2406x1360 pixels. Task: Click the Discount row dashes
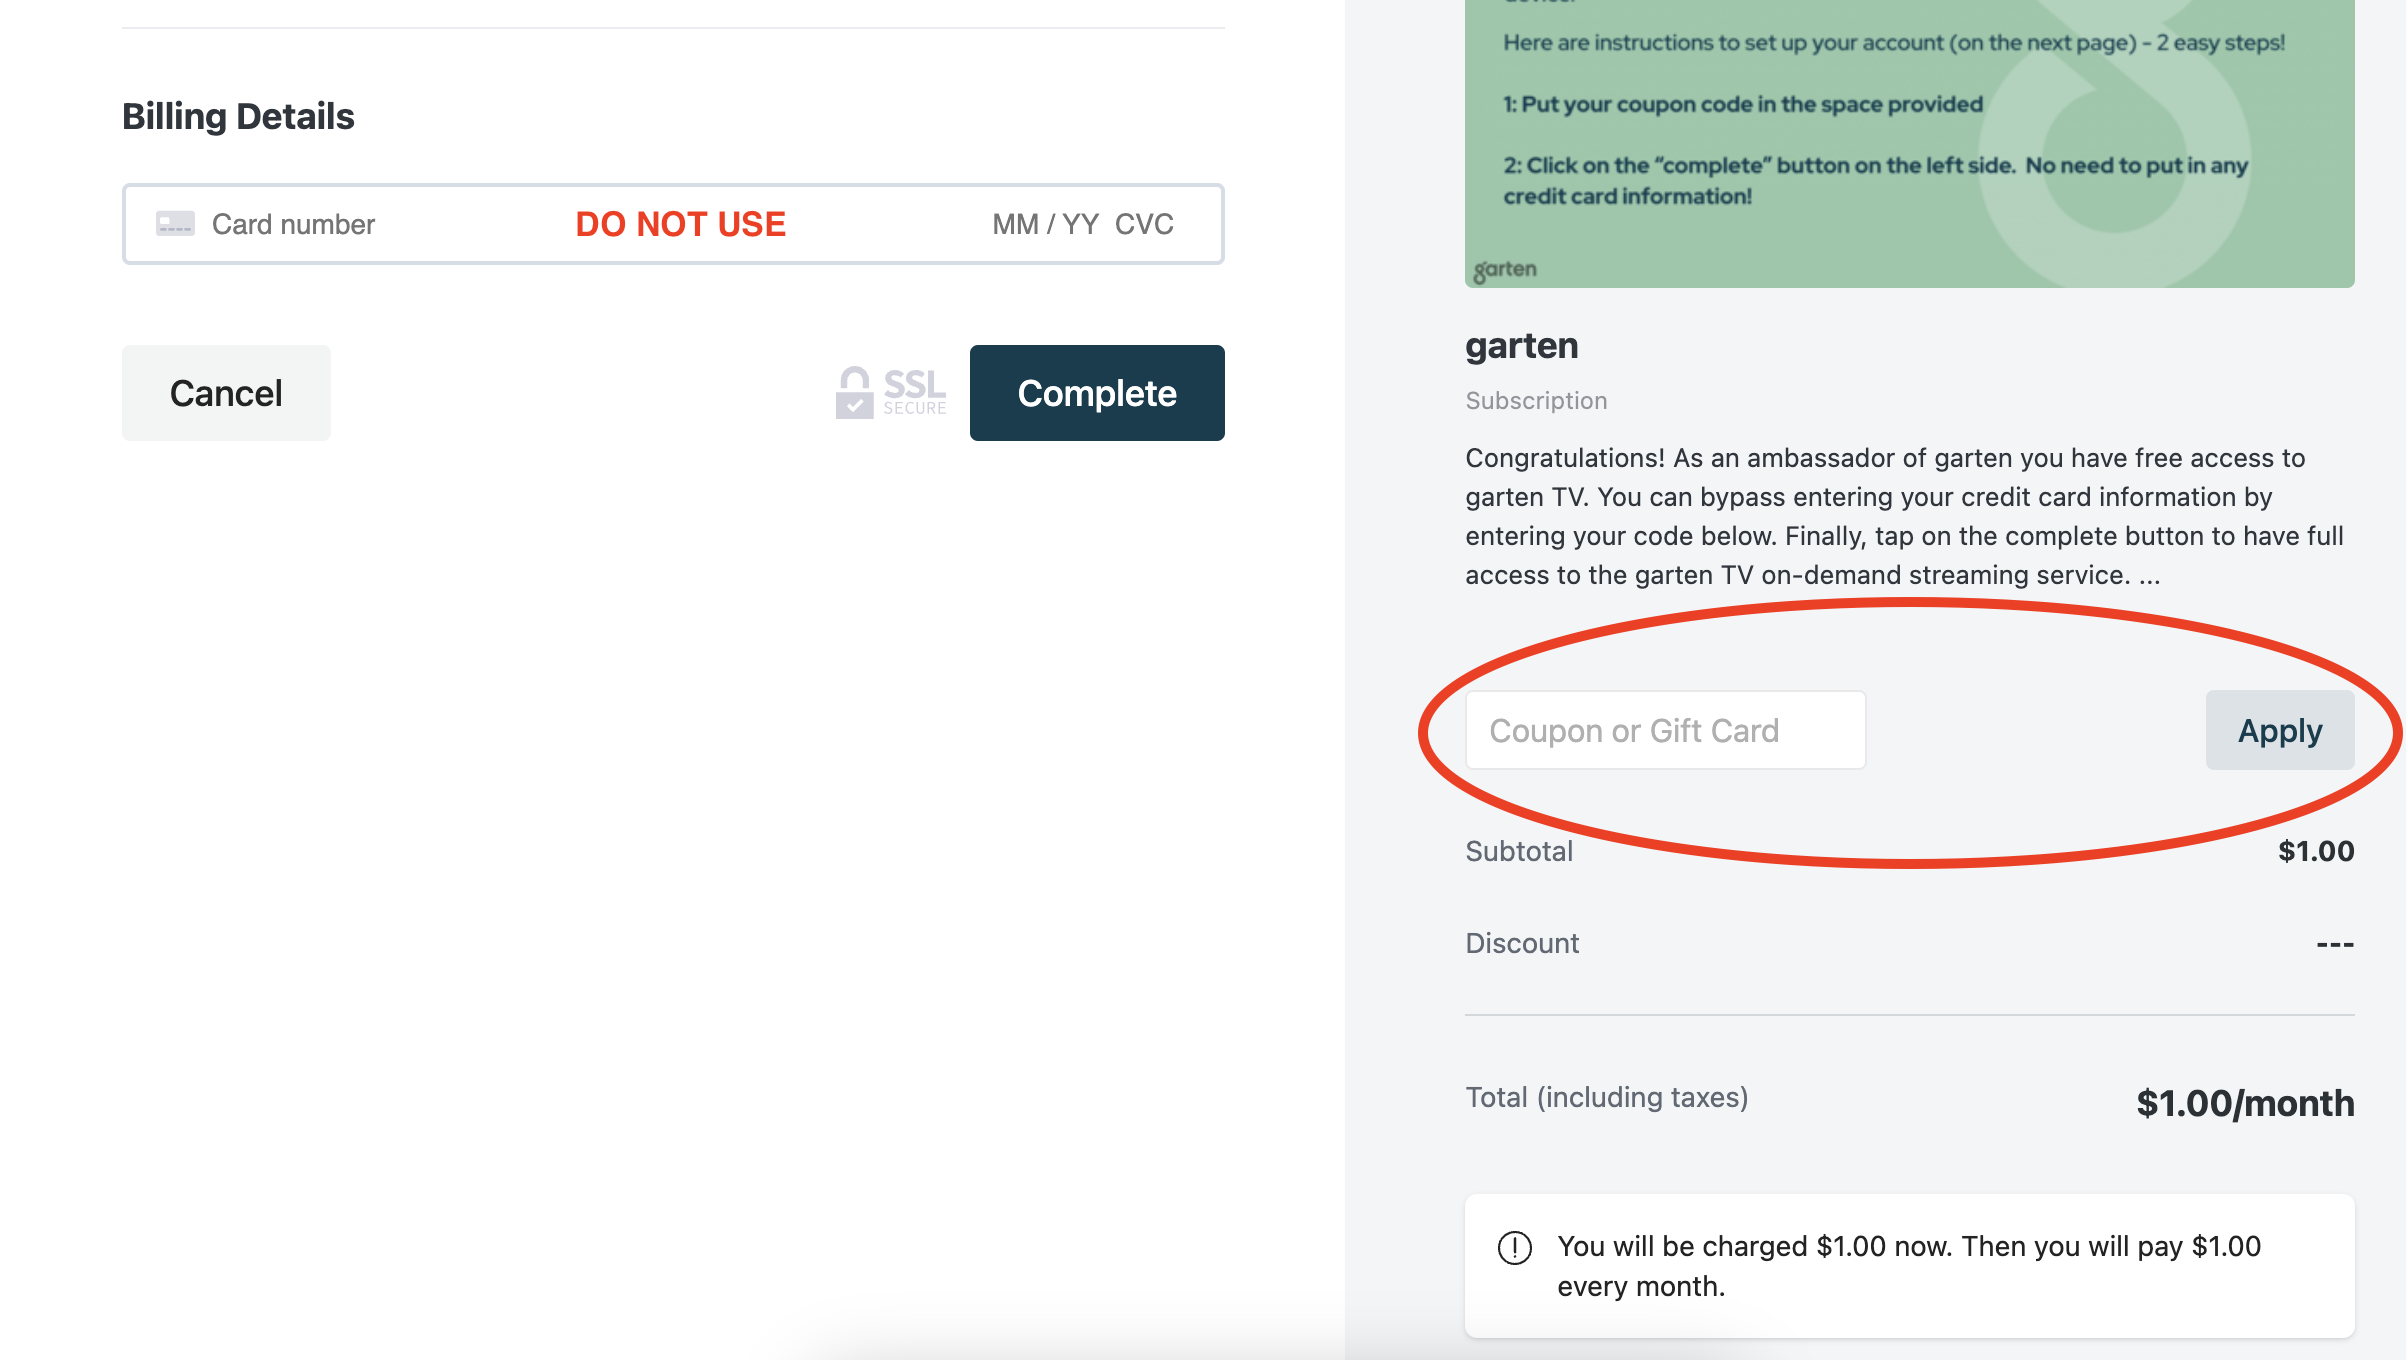(x=2335, y=944)
